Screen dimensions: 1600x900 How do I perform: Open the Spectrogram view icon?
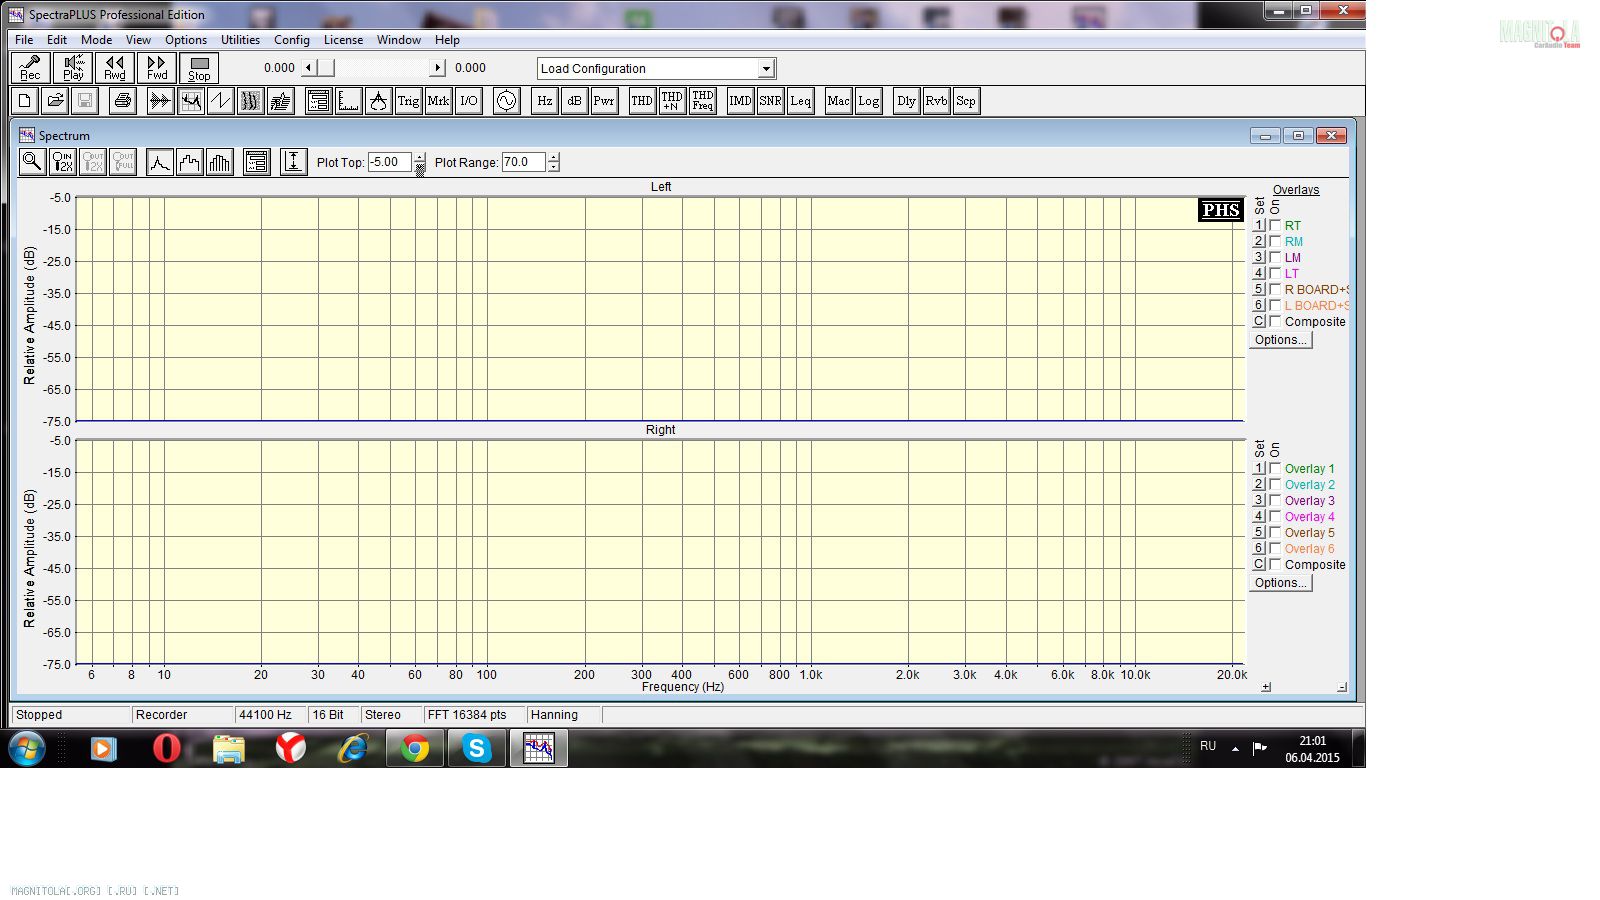point(250,101)
